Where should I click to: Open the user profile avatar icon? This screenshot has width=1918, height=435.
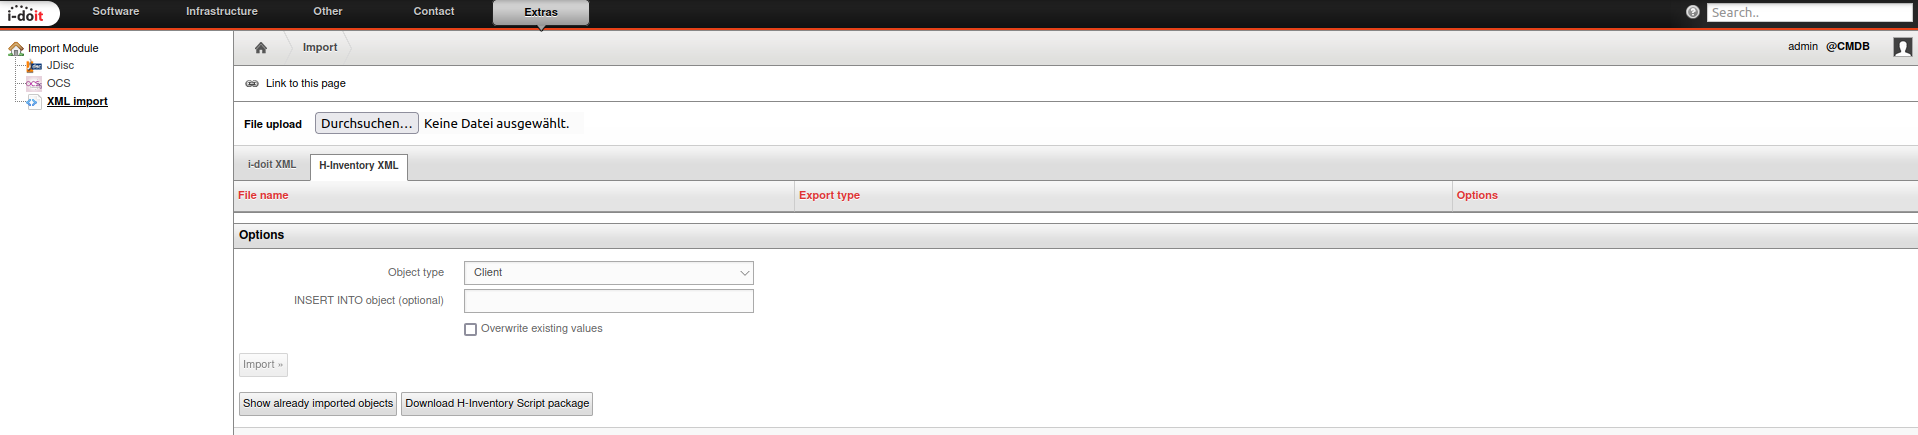1902,47
